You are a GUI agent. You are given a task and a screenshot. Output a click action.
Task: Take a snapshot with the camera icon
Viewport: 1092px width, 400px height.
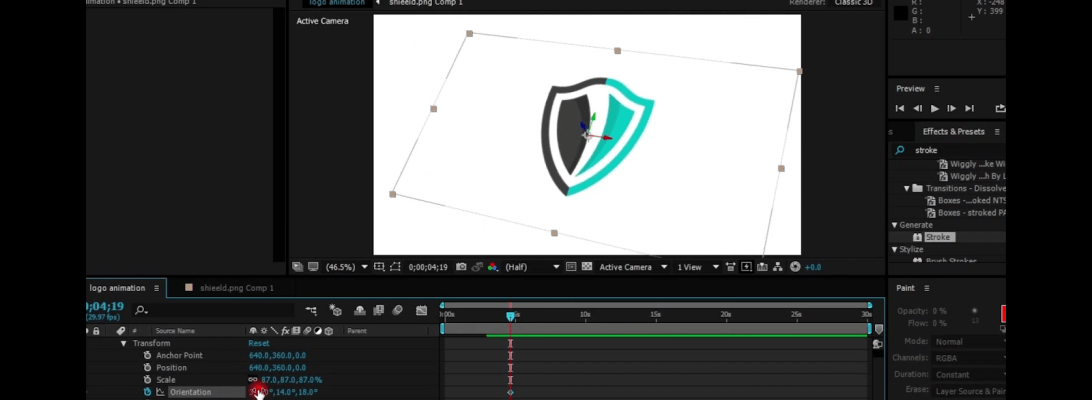pyautogui.click(x=461, y=267)
